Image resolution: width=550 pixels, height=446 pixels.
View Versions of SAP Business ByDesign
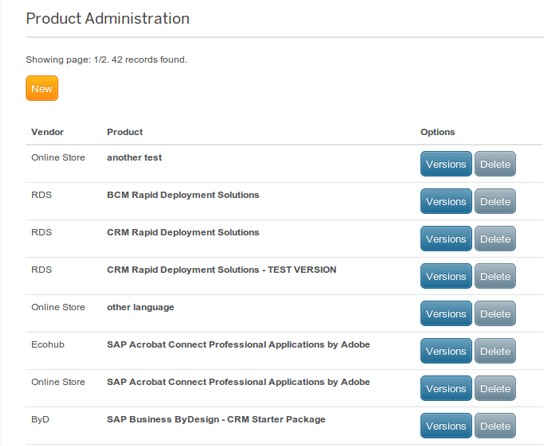coord(446,426)
